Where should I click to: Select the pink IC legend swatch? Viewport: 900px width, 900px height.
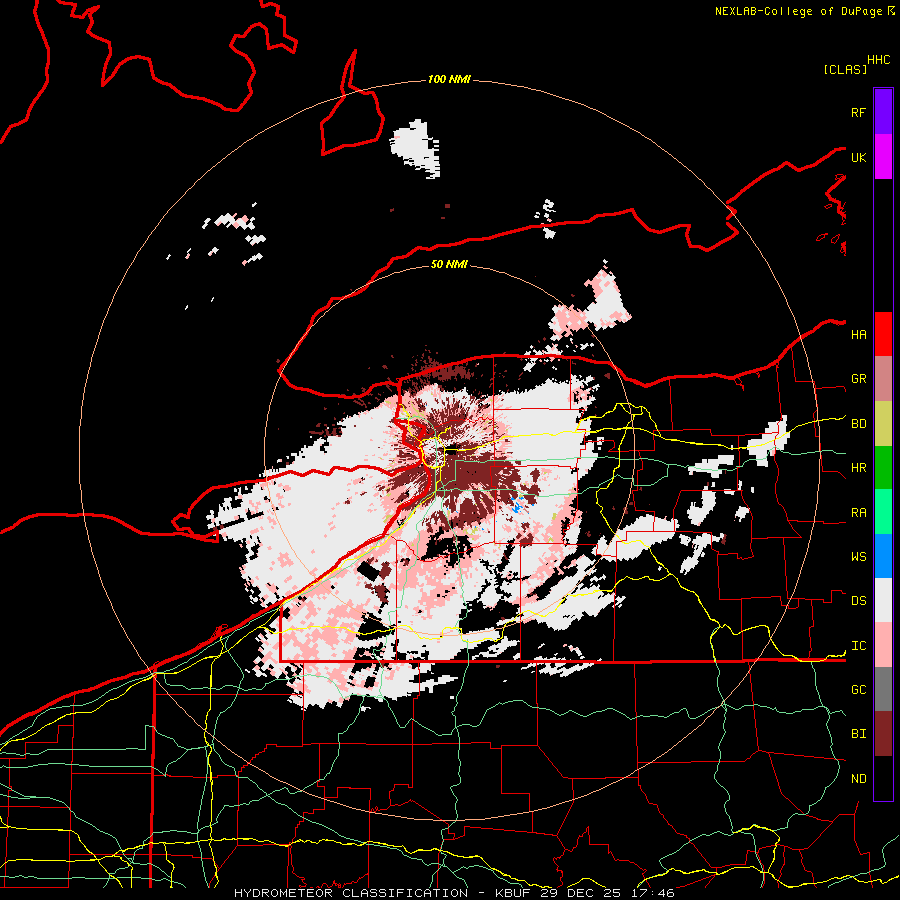point(883,645)
